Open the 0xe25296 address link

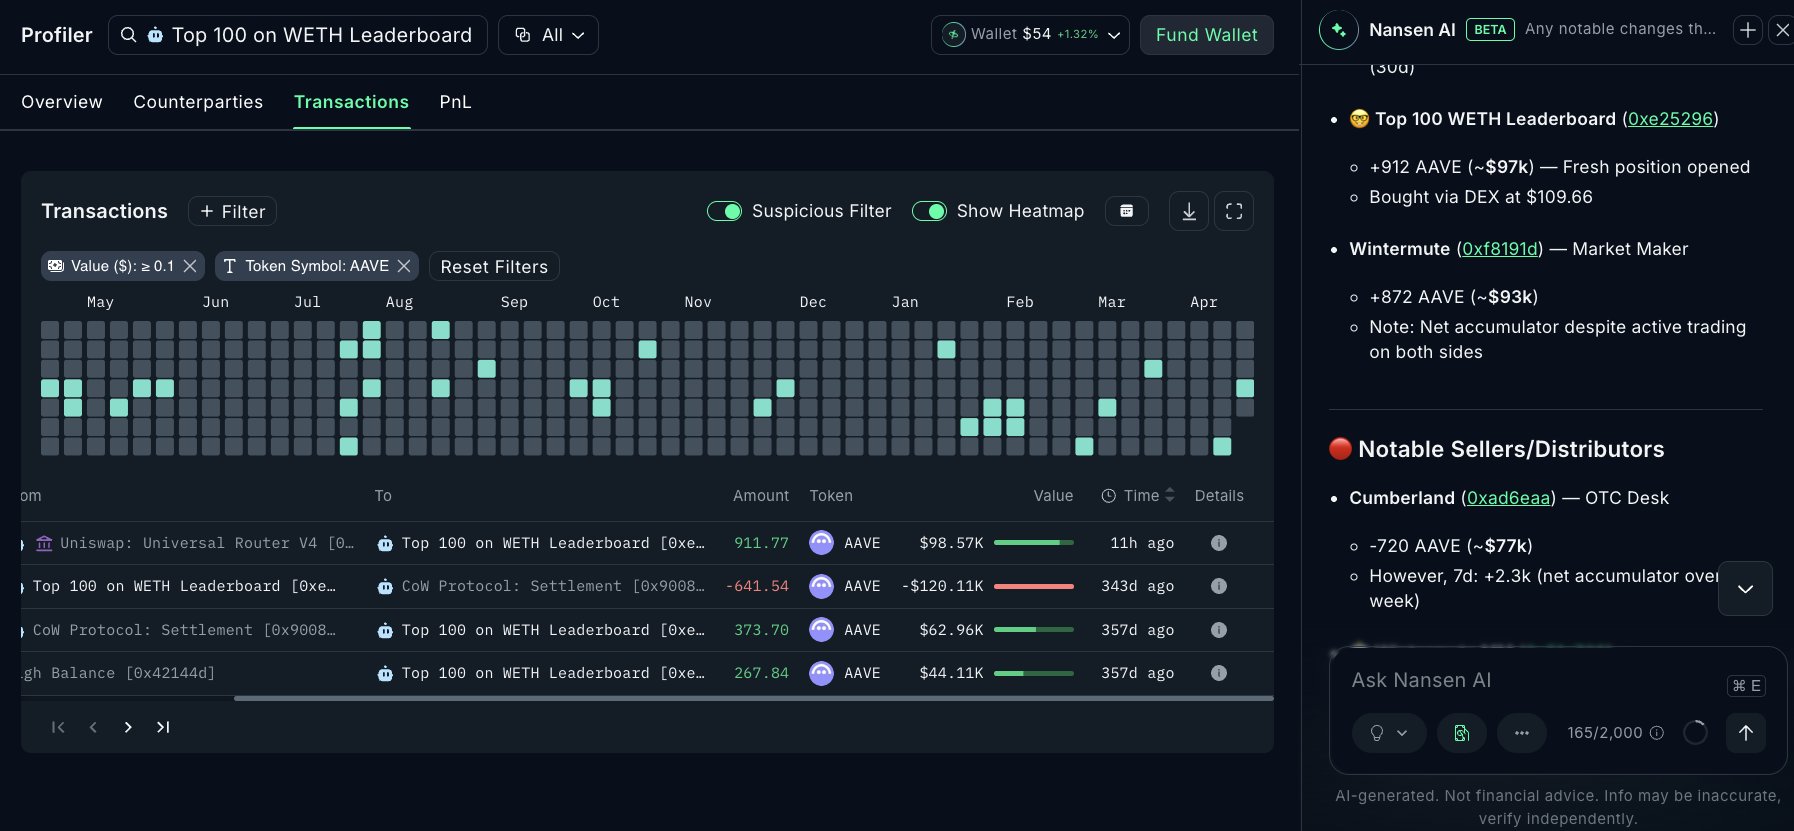point(1670,119)
